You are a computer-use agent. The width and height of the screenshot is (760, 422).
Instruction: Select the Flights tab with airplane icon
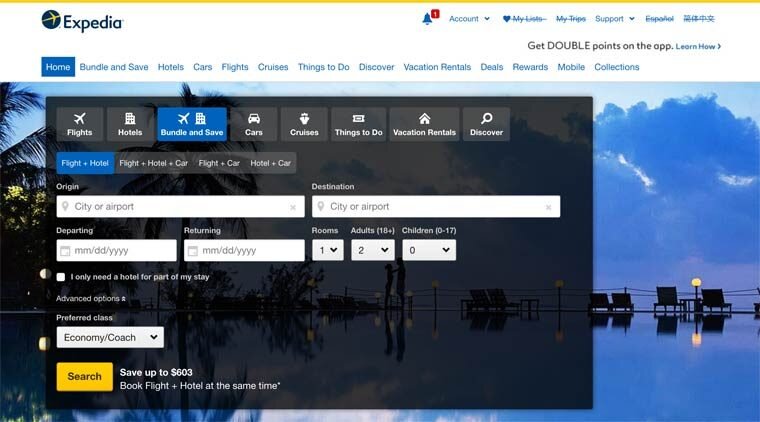(79, 125)
